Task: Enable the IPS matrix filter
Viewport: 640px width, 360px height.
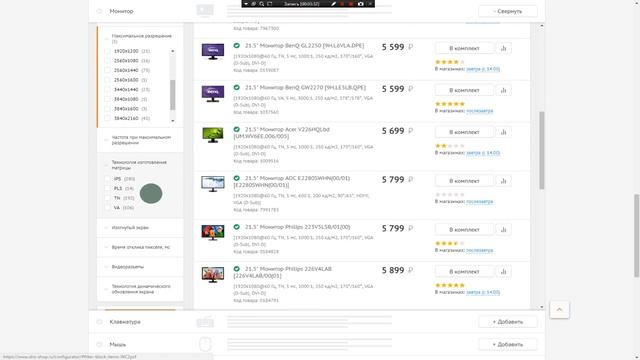Action: pyautogui.click(x=108, y=179)
